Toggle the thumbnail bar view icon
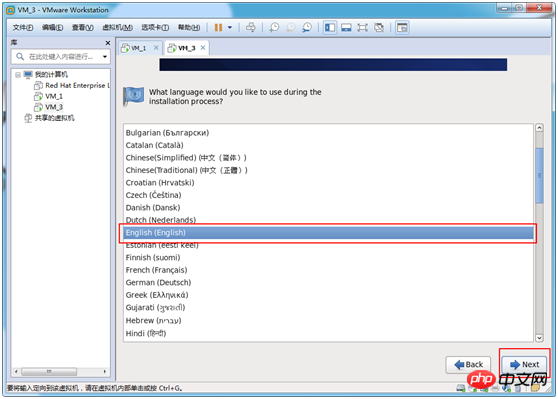The width and height of the screenshot is (558, 399). (x=346, y=27)
